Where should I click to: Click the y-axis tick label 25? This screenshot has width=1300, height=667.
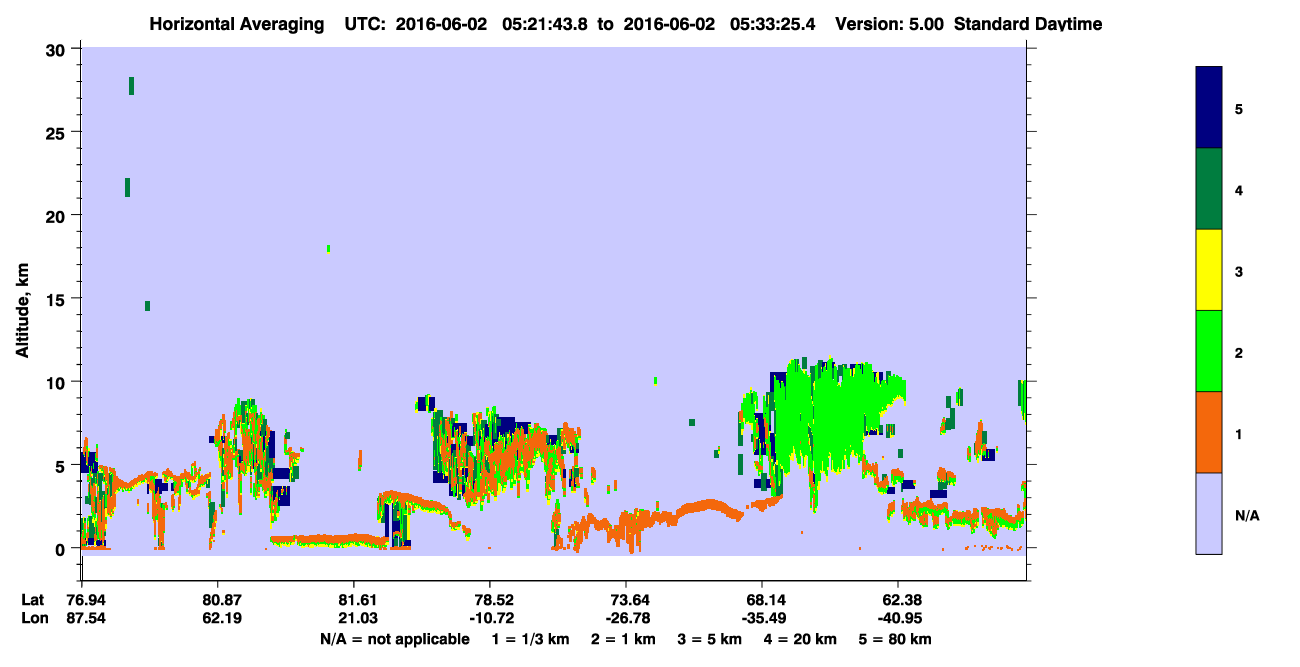(x=58, y=132)
